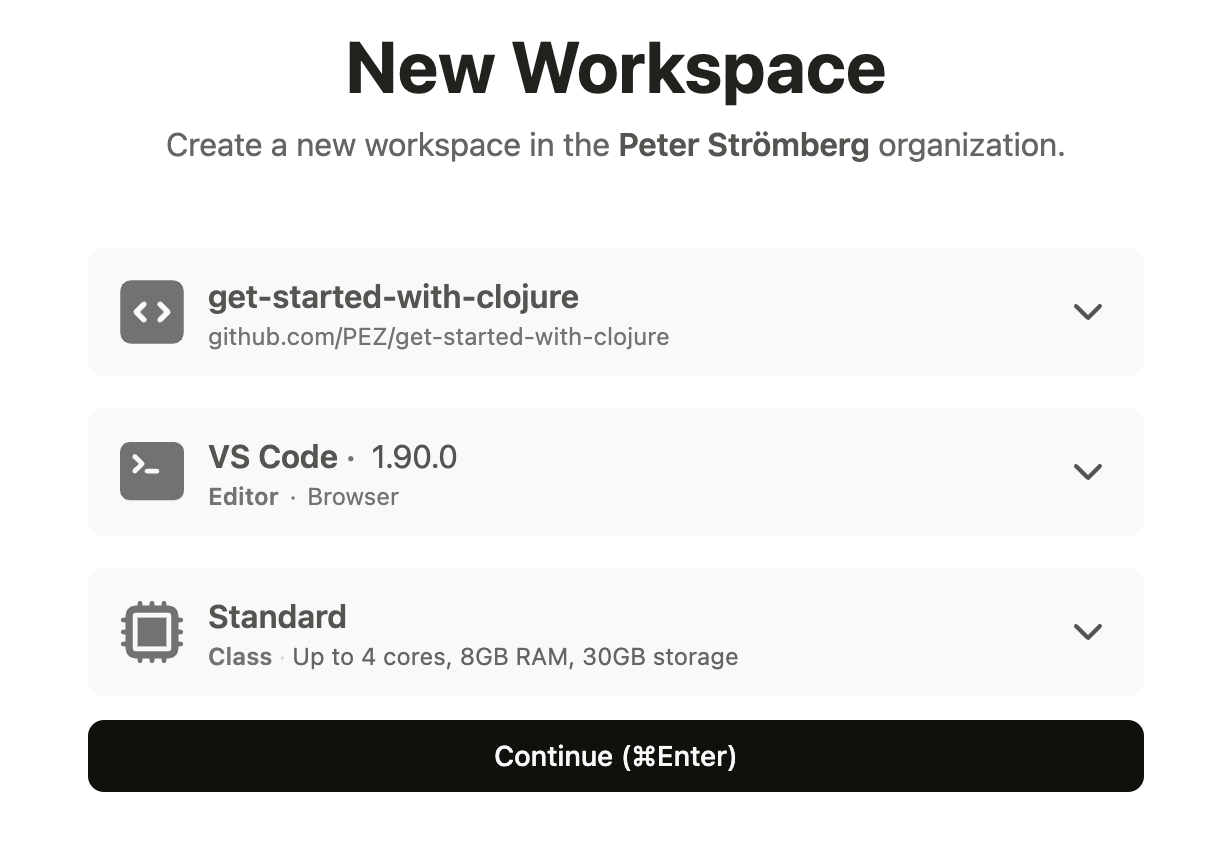Click the Class label under Standard

(x=240, y=657)
